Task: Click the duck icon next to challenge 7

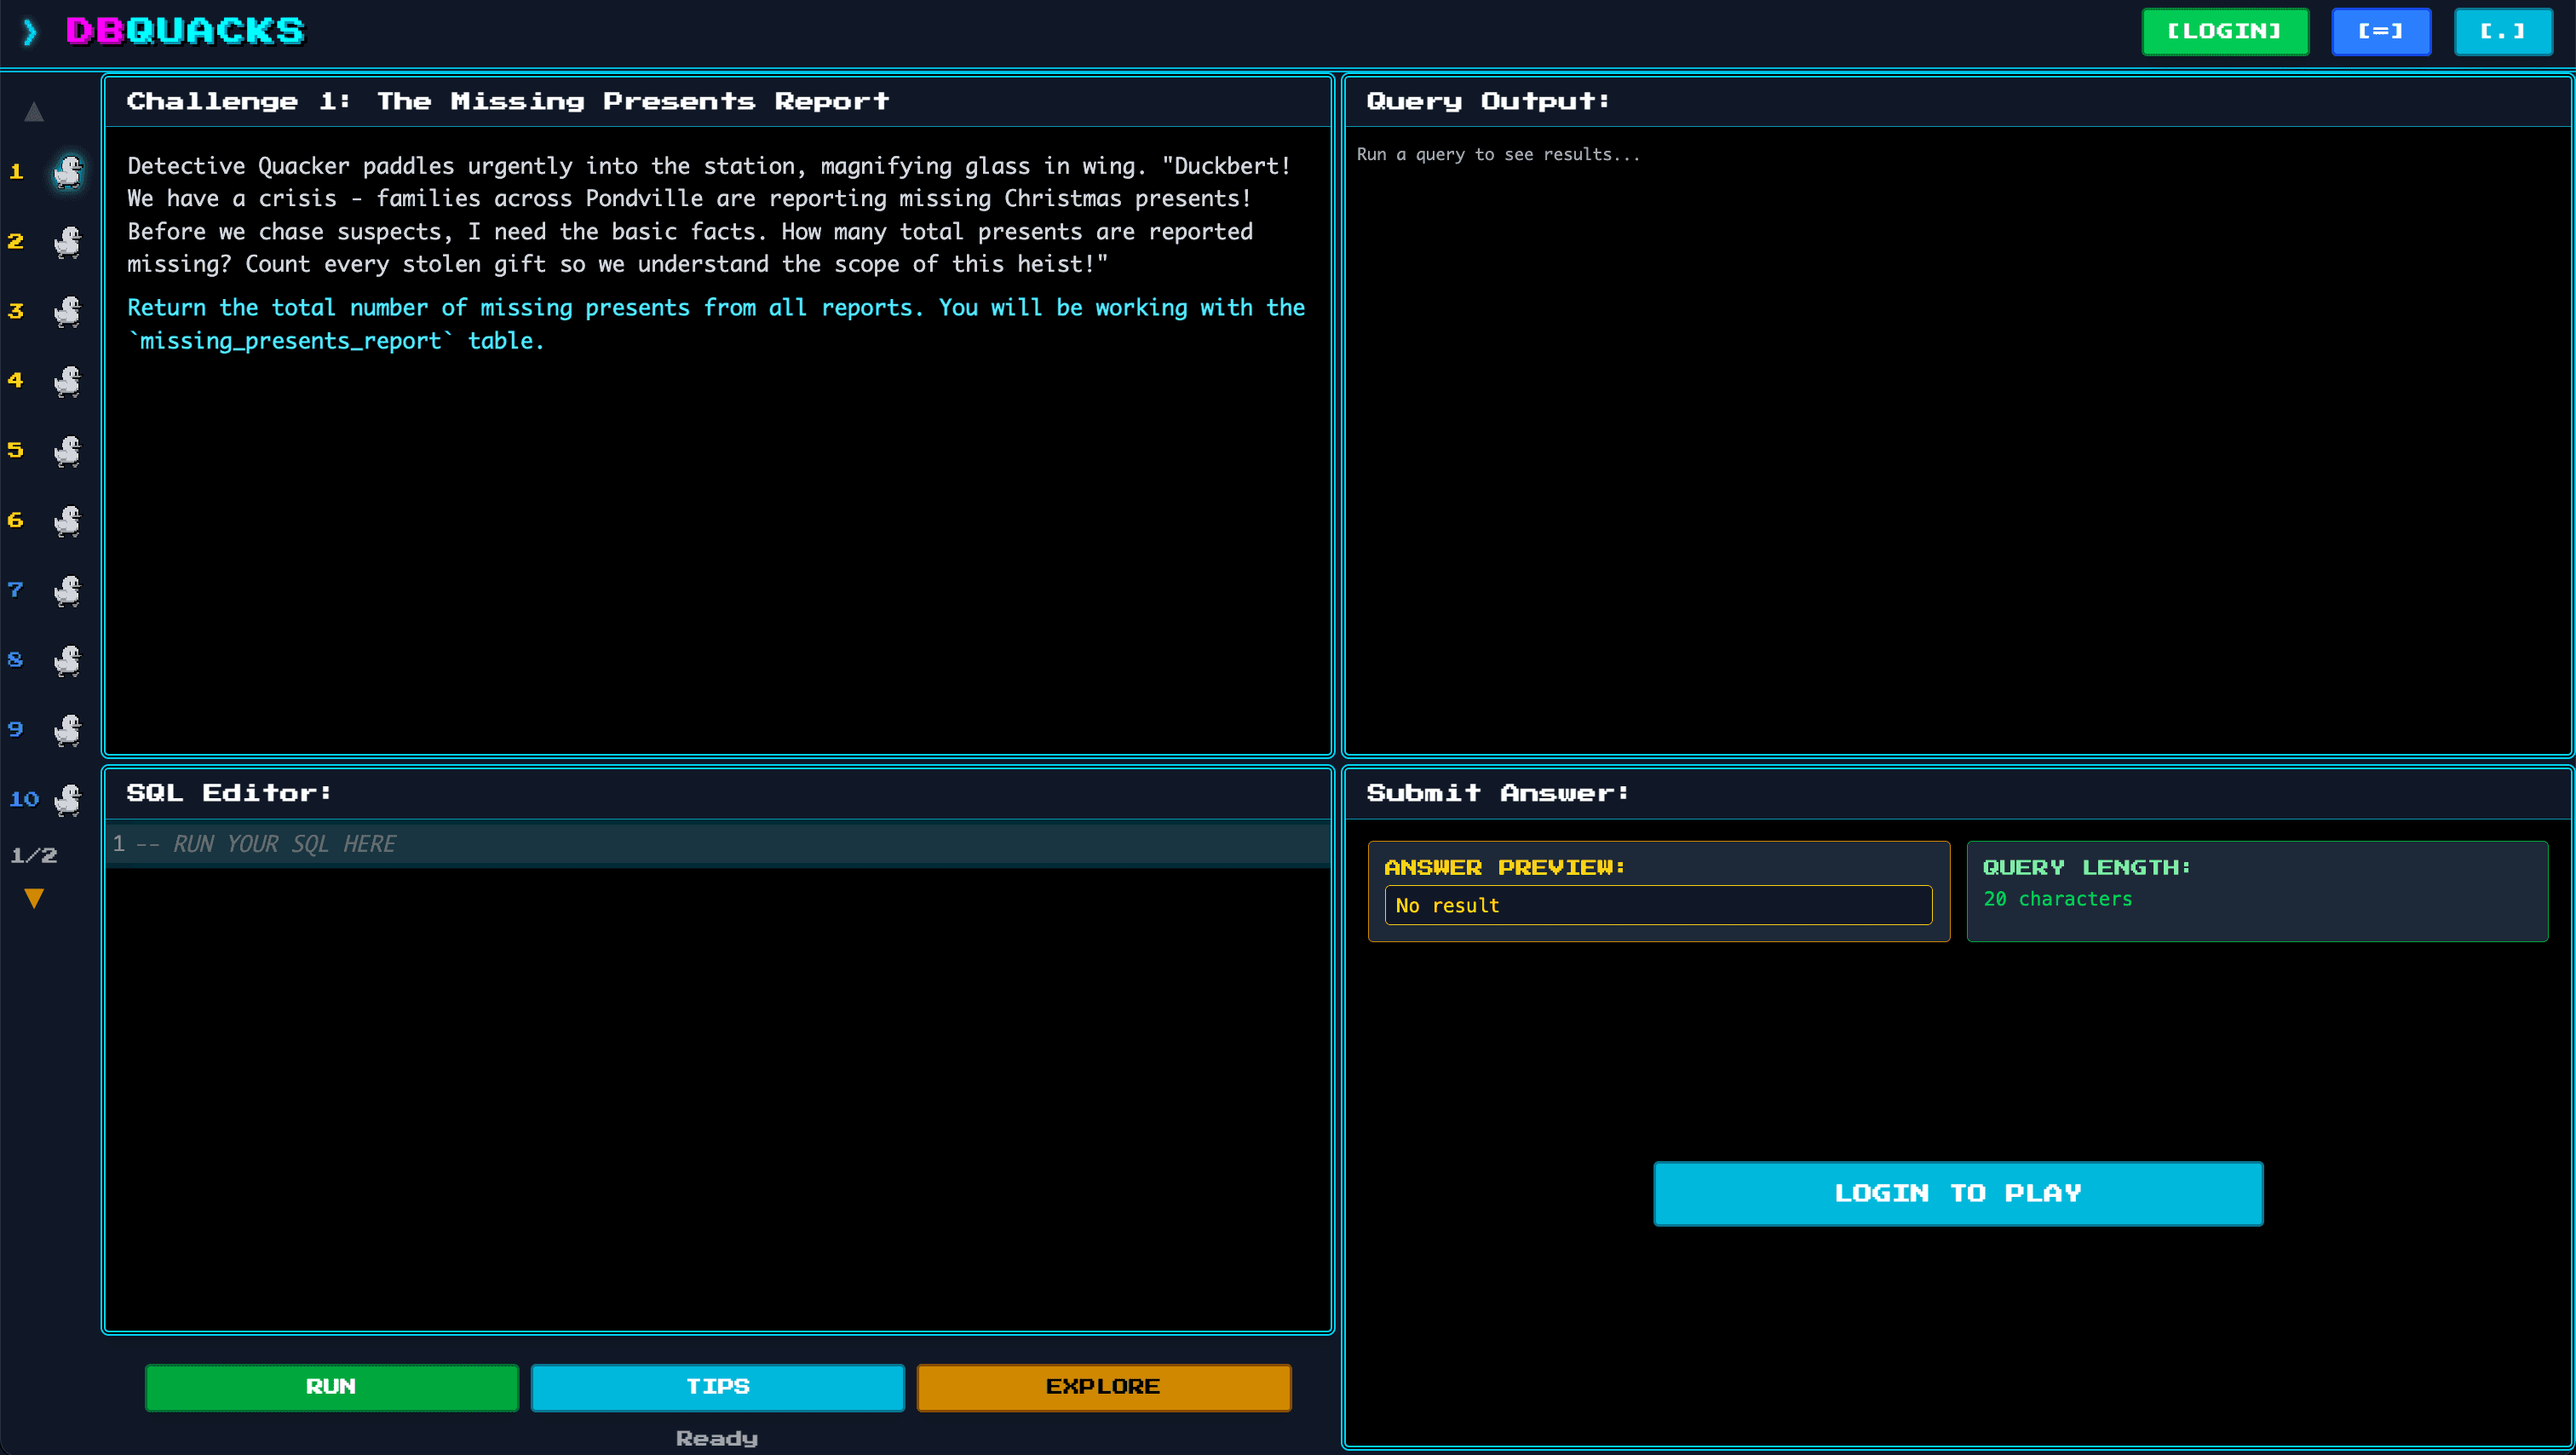Action: [x=67, y=591]
